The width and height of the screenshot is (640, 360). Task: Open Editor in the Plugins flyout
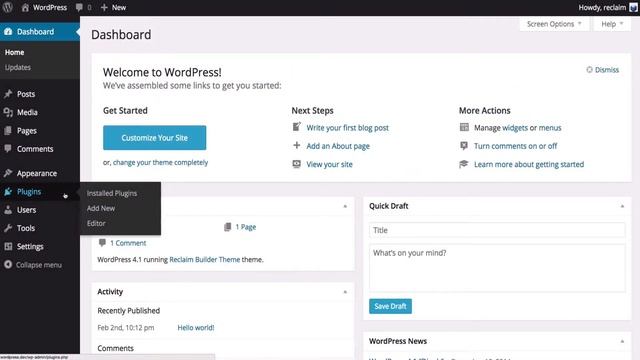click(96, 223)
